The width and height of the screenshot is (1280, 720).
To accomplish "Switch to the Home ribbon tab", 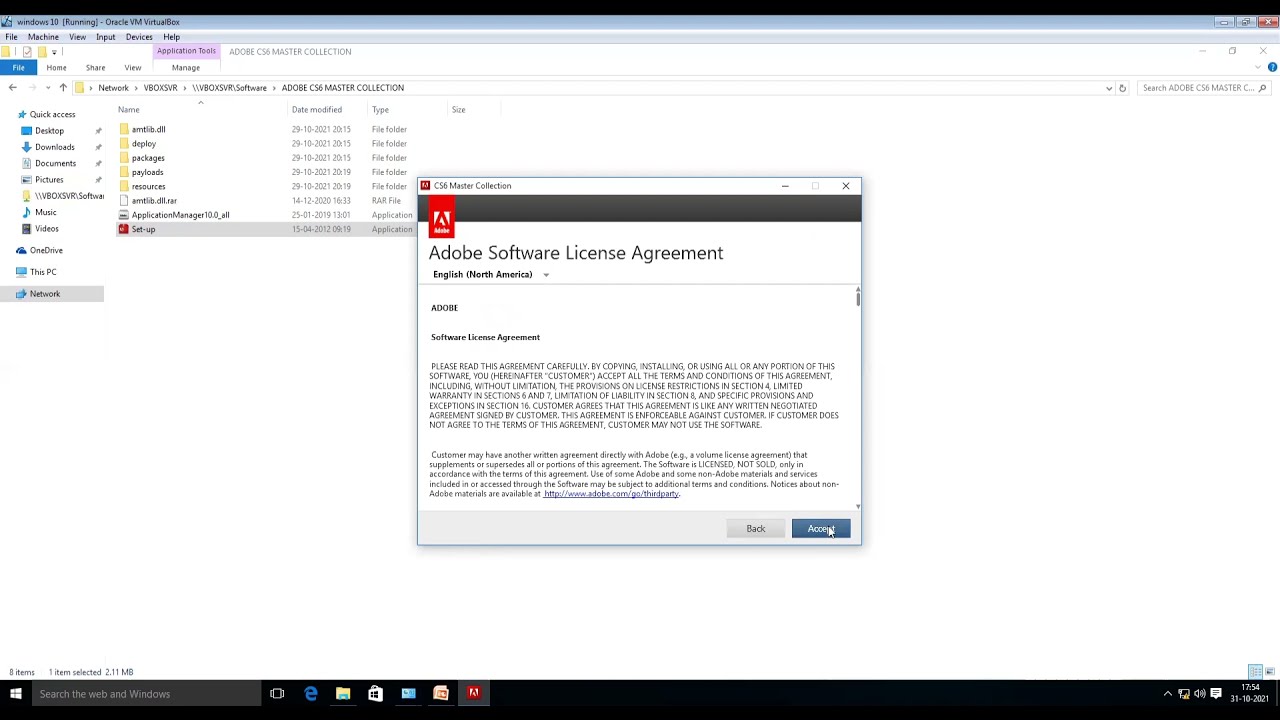I will 56,67.
